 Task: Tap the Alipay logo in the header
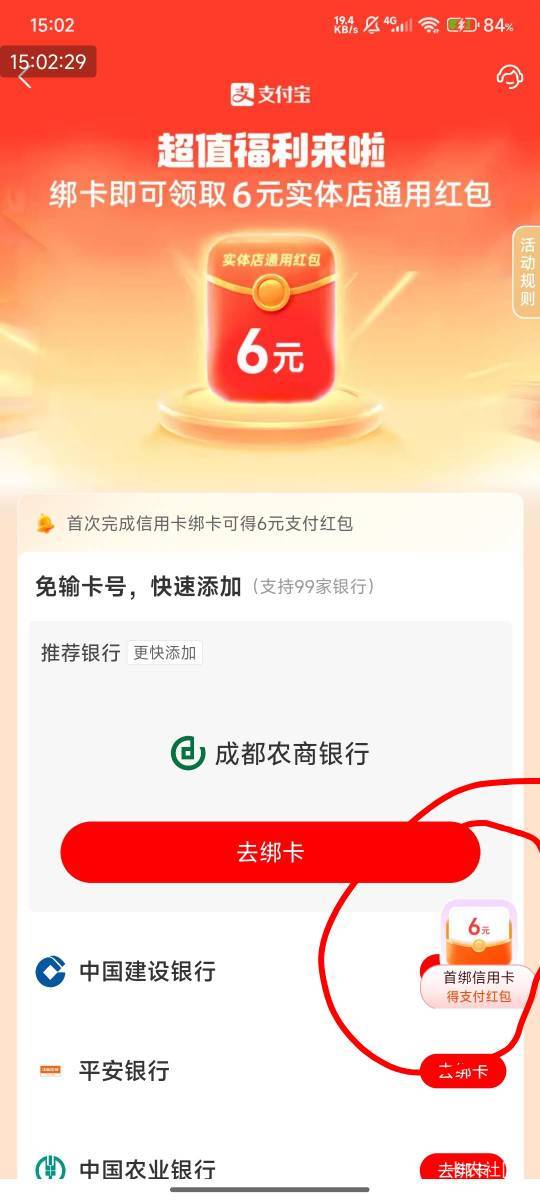pos(269,94)
